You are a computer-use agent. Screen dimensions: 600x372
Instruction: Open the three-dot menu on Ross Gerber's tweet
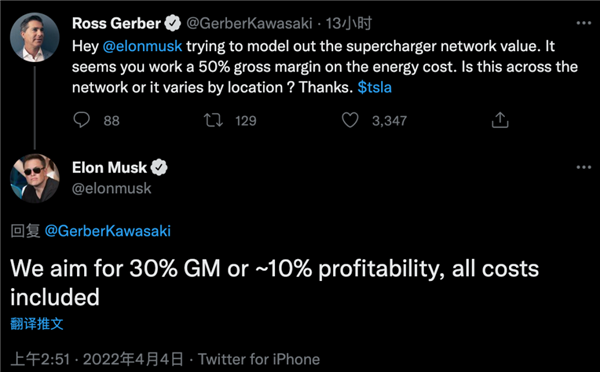coord(584,23)
